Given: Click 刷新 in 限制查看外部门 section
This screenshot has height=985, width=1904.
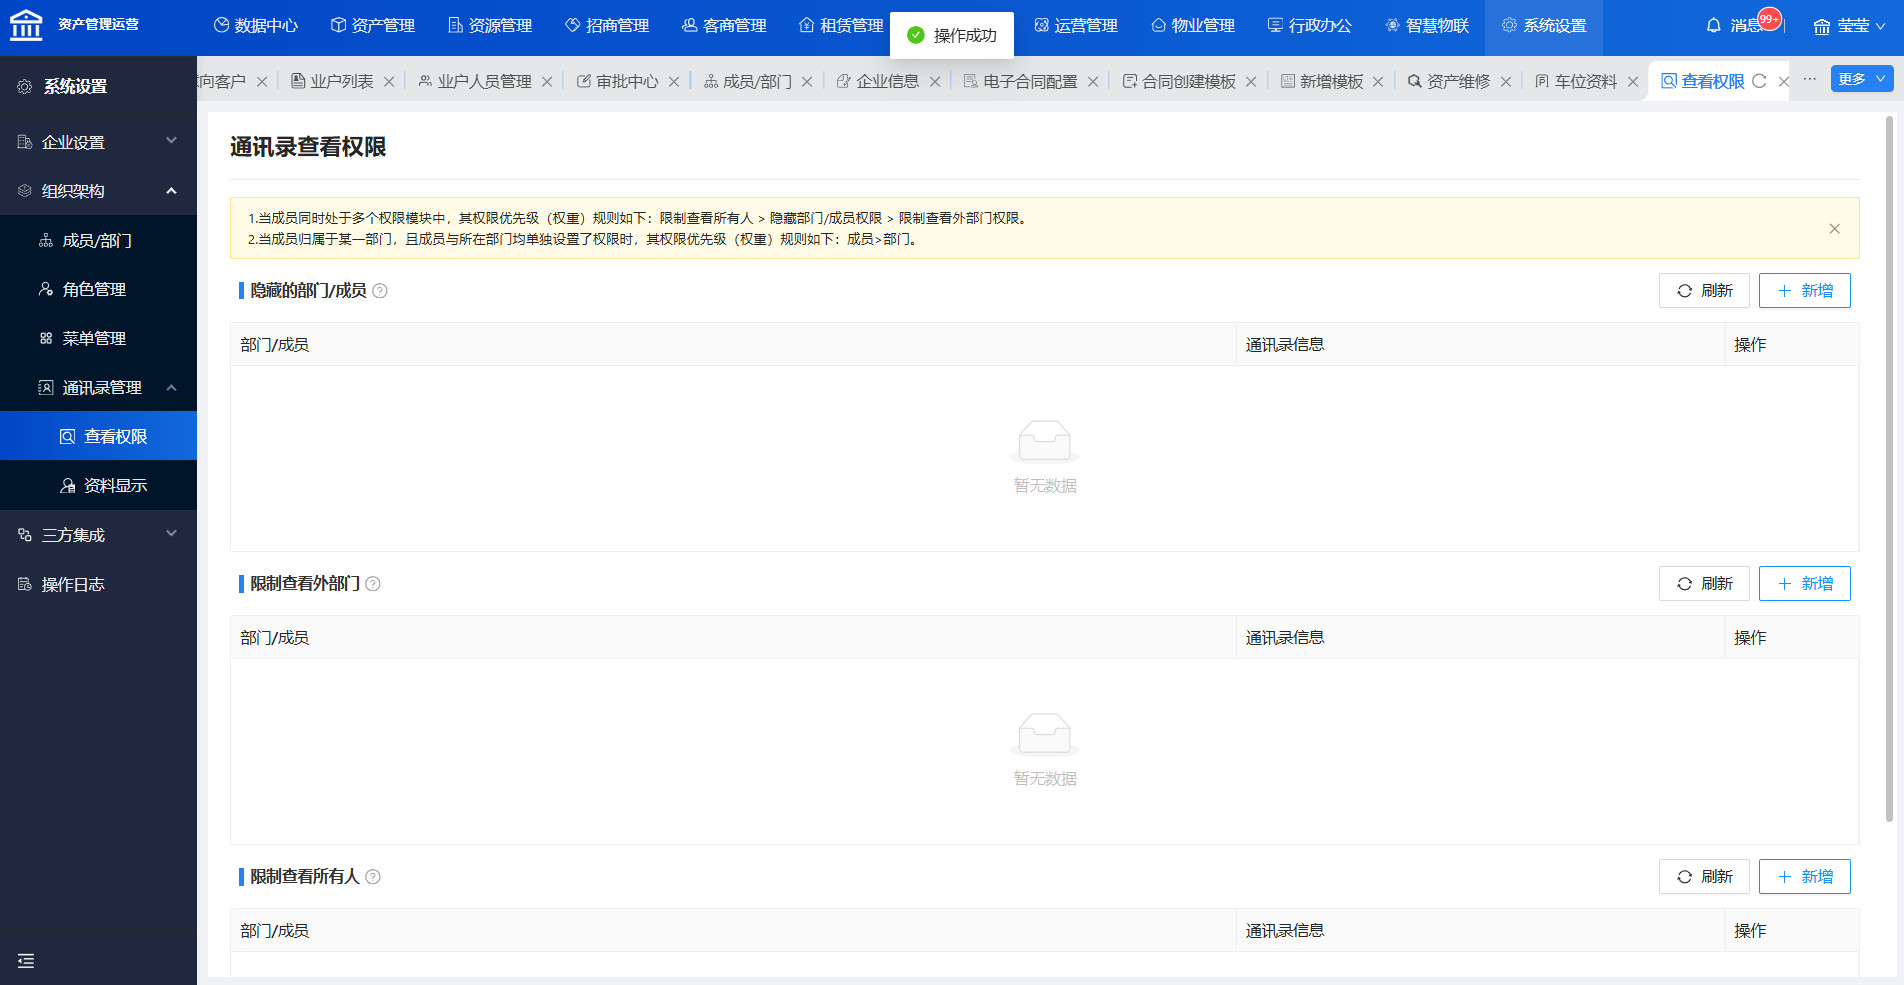Looking at the screenshot, I should coord(1703,584).
